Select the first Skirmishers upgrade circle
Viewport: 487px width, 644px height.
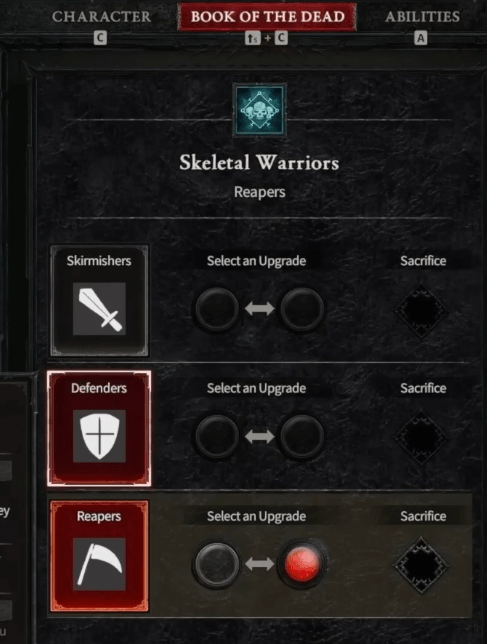pyautogui.click(x=217, y=309)
